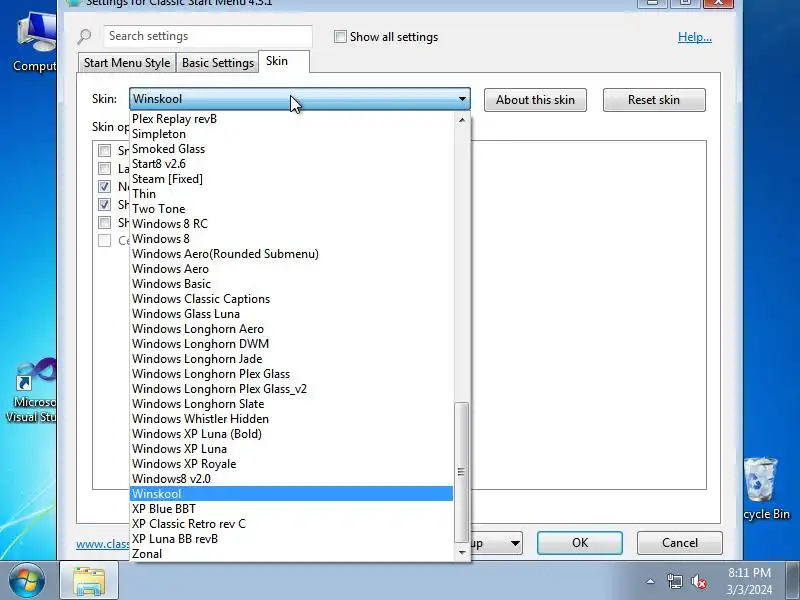
Task: Select Windows Longhorn Aero entry
Action: tap(292, 329)
